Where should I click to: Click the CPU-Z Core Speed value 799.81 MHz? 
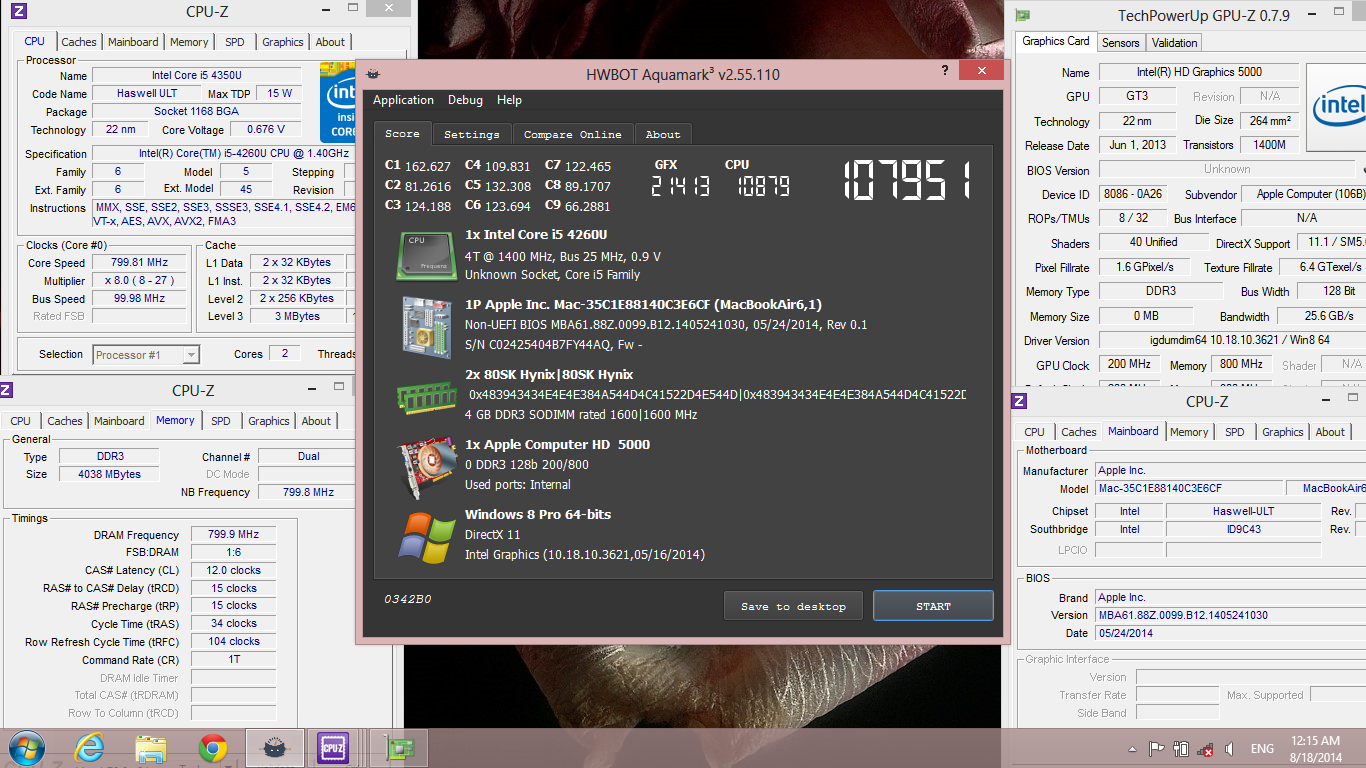(139, 263)
